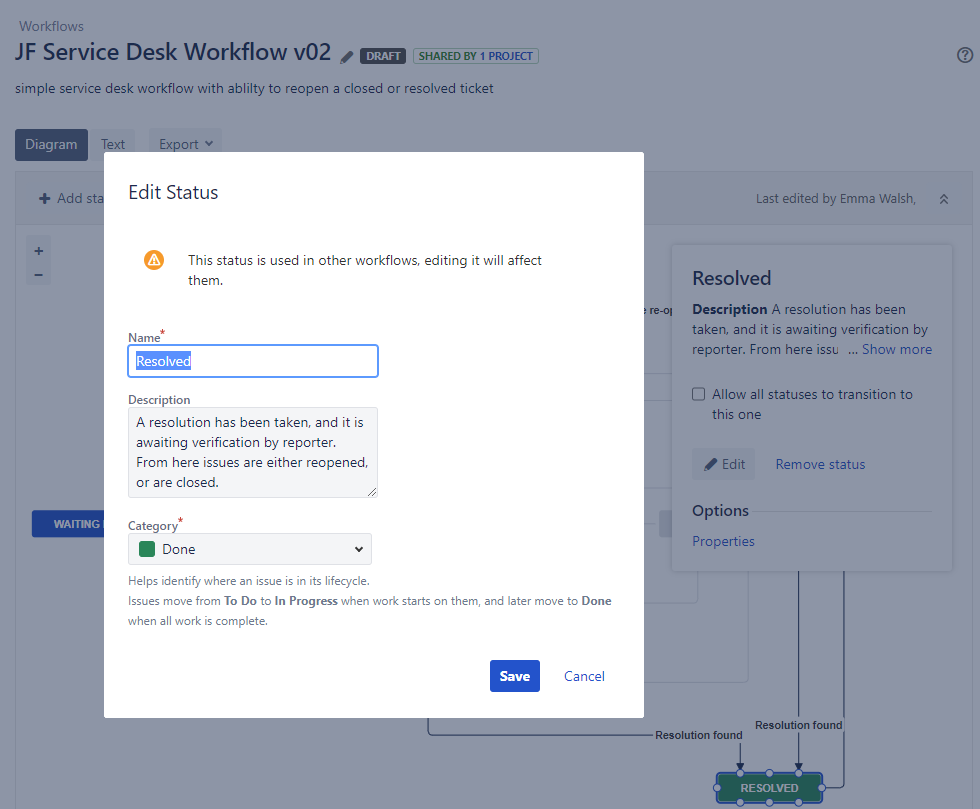Viewport: 980px width, 809px height.
Task: Cancel editing the status
Action: coord(583,676)
